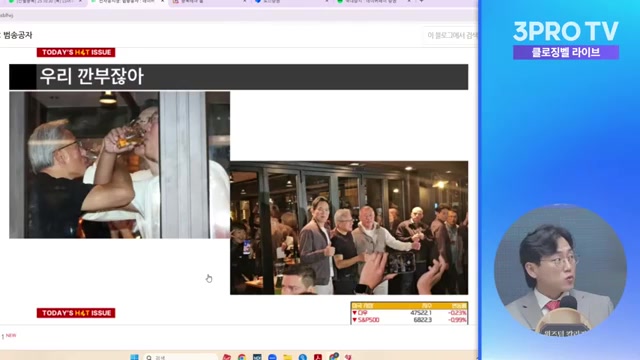Open the 범송공자 blog title link
This screenshot has width=640, height=360.
pos(18,35)
